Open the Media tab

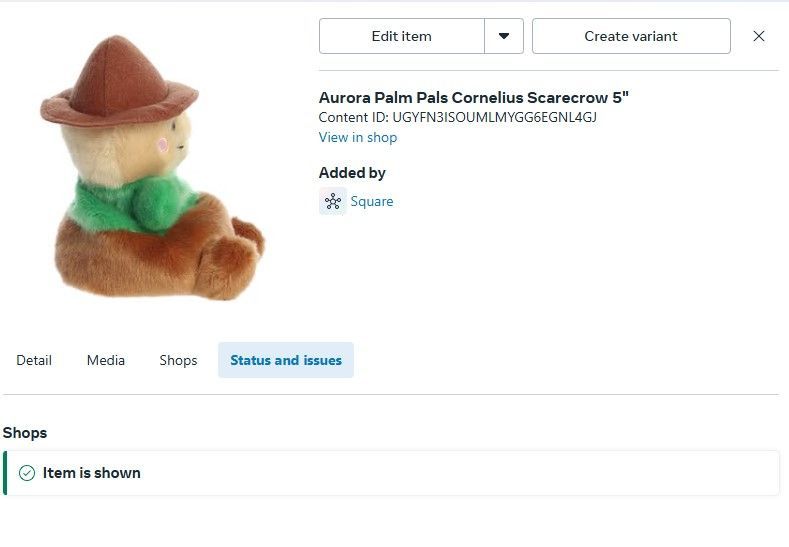(106, 360)
